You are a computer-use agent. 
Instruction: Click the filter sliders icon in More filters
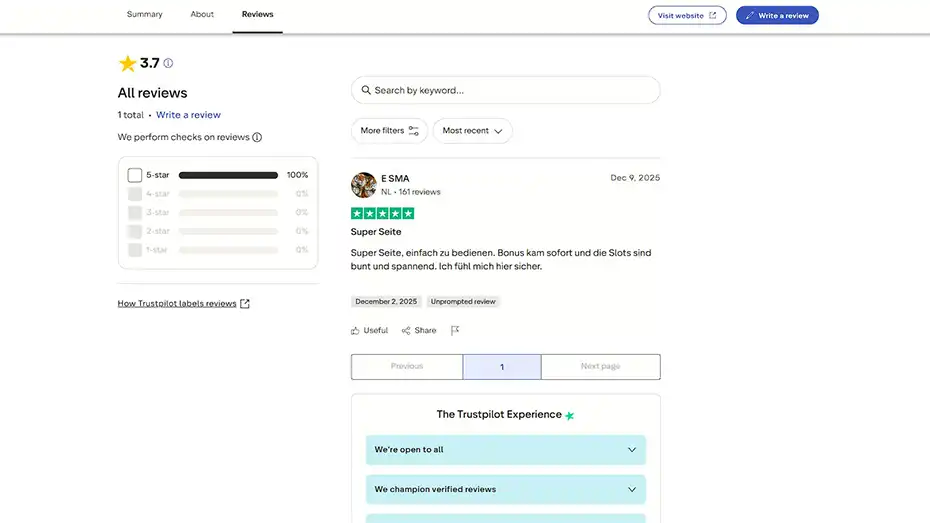[413, 130]
